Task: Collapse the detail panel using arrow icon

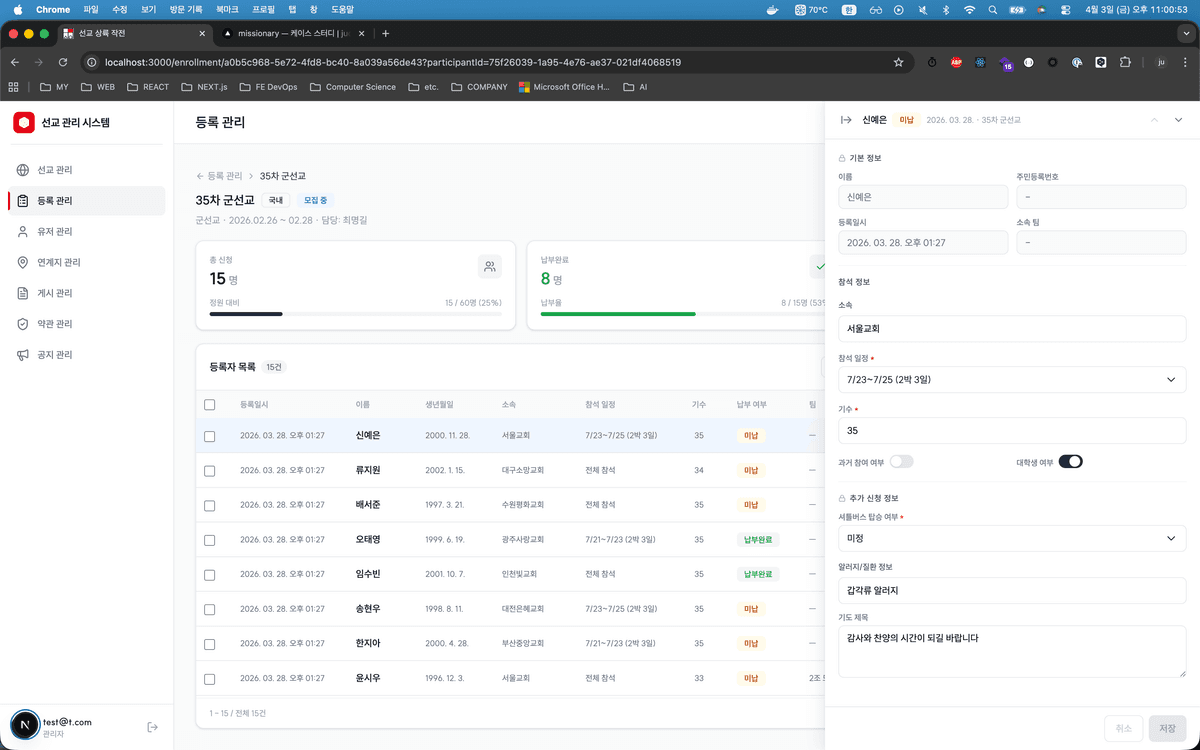Action: click(x=846, y=120)
